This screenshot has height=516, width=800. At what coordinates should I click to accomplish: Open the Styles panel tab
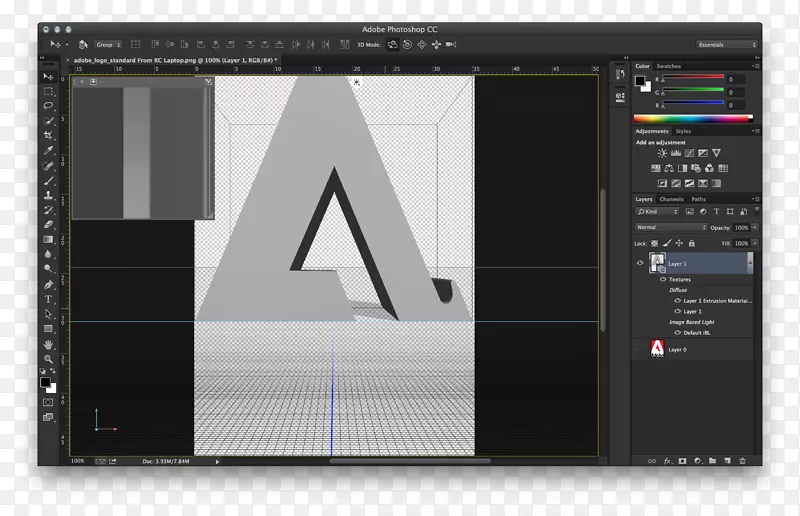[x=683, y=131]
